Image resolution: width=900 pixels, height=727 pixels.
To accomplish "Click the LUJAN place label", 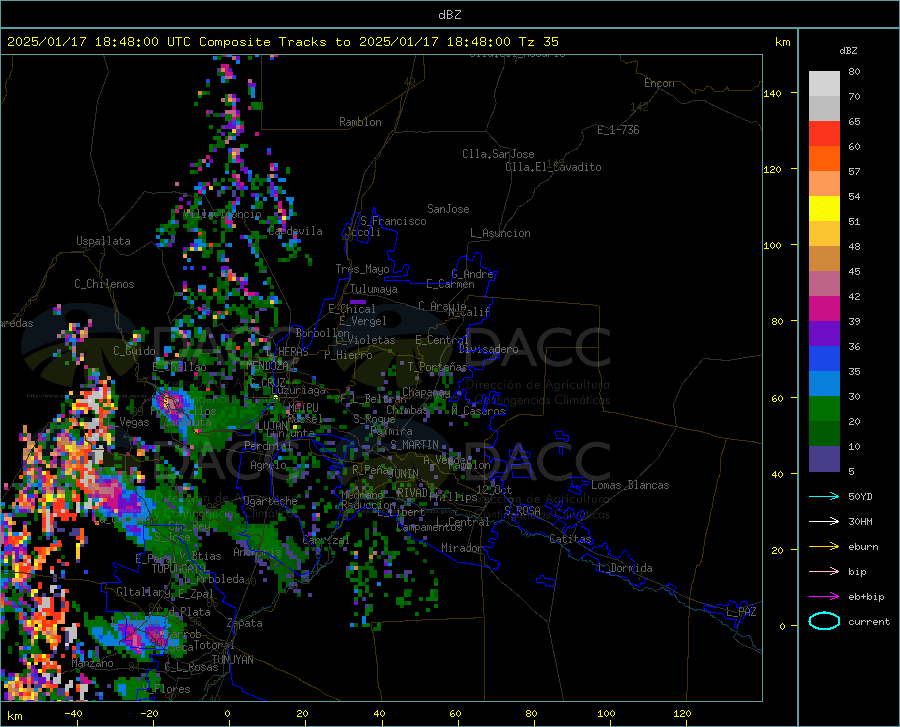I will click(271, 426).
